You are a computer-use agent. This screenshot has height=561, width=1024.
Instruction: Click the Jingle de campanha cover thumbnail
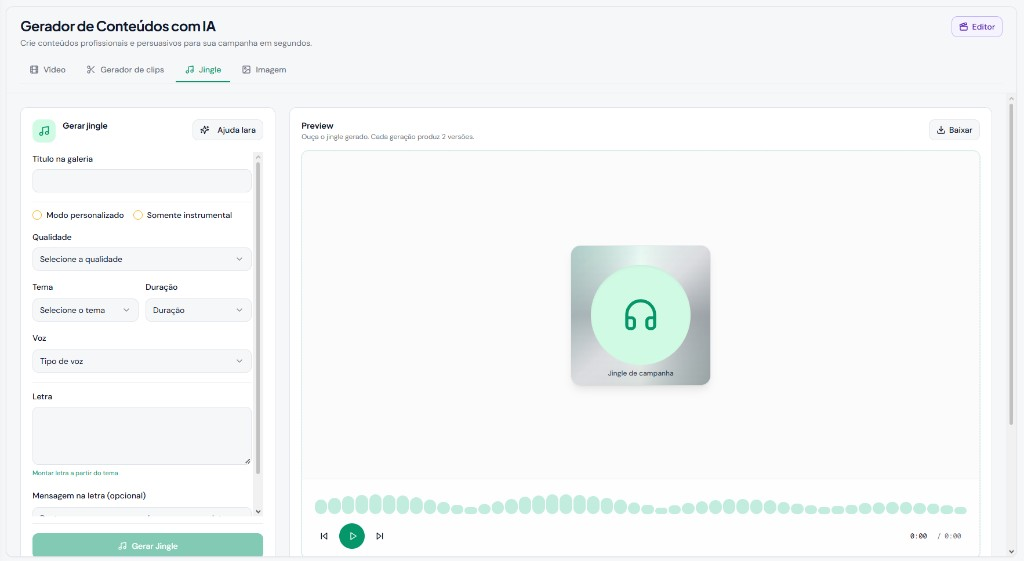641,315
